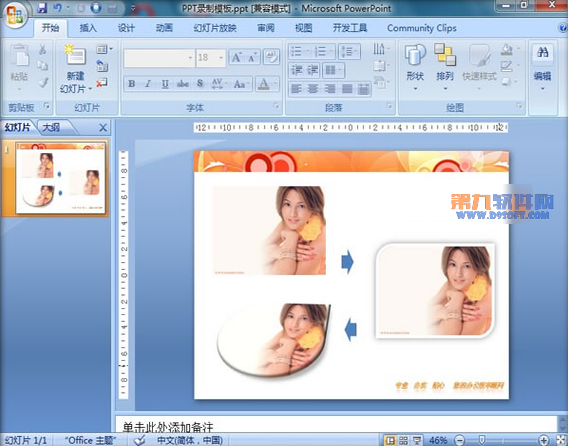Switch to the Outline pane tab
The width and height of the screenshot is (568, 446).
click(x=51, y=128)
